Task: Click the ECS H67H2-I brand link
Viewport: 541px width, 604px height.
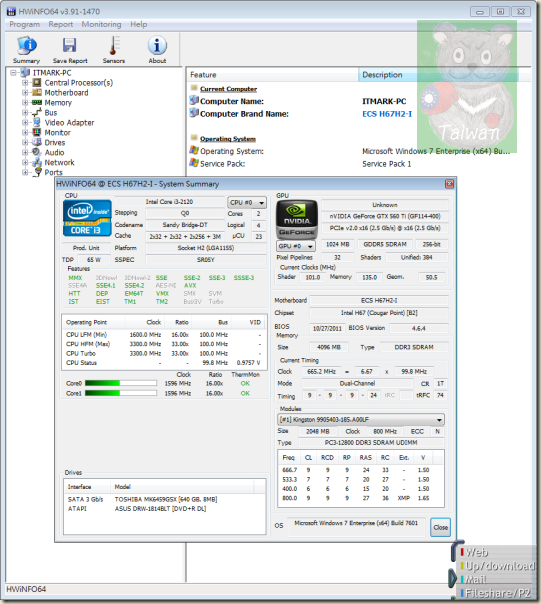Action: 387,114
